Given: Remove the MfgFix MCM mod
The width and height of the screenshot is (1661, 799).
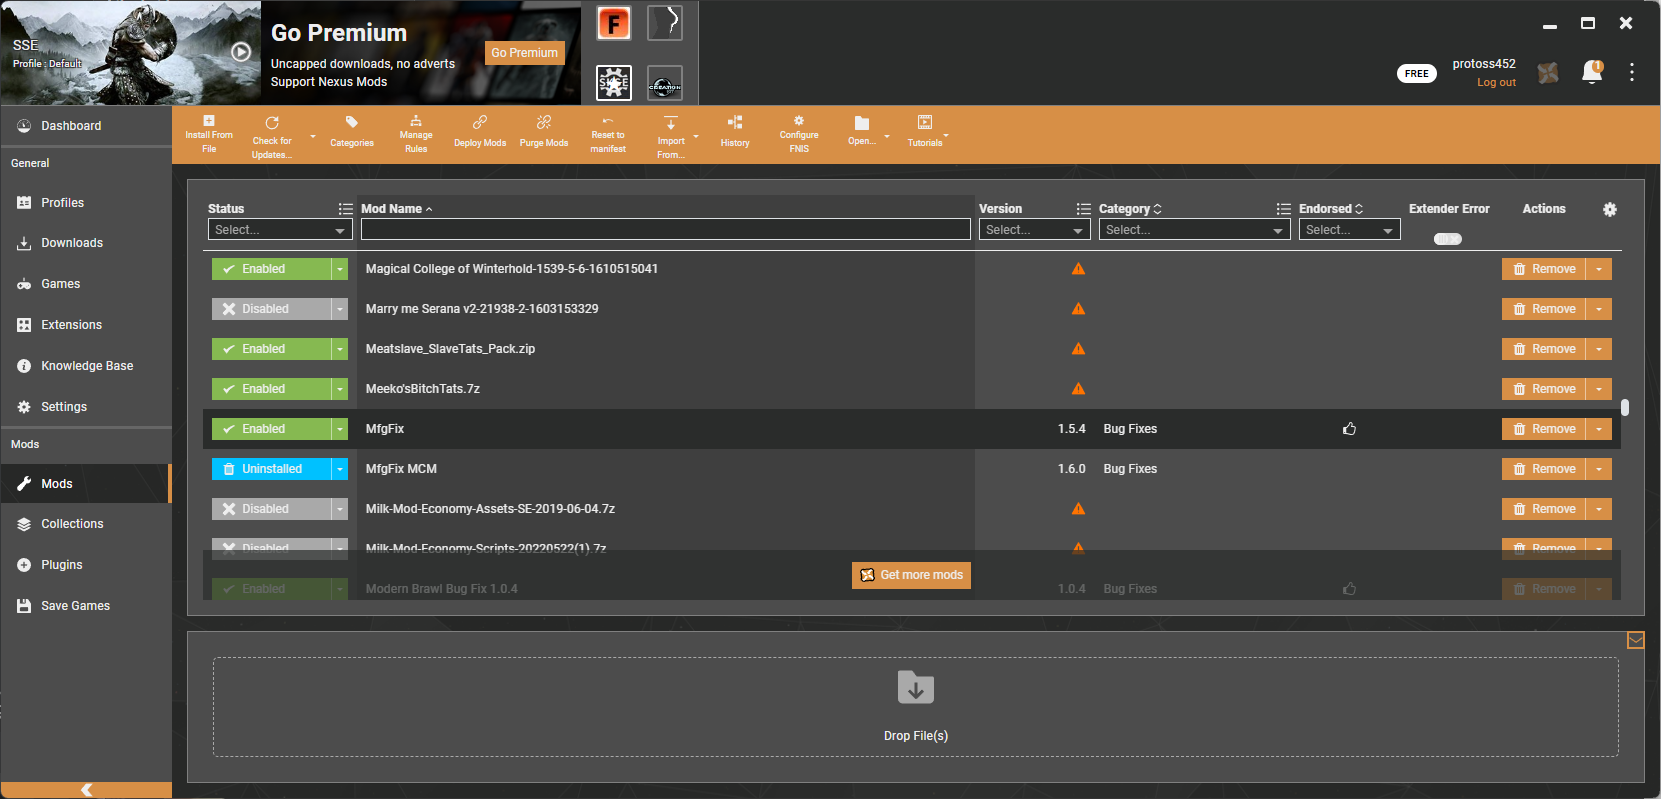Looking at the screenshot, I should [x=1544, y=469].
